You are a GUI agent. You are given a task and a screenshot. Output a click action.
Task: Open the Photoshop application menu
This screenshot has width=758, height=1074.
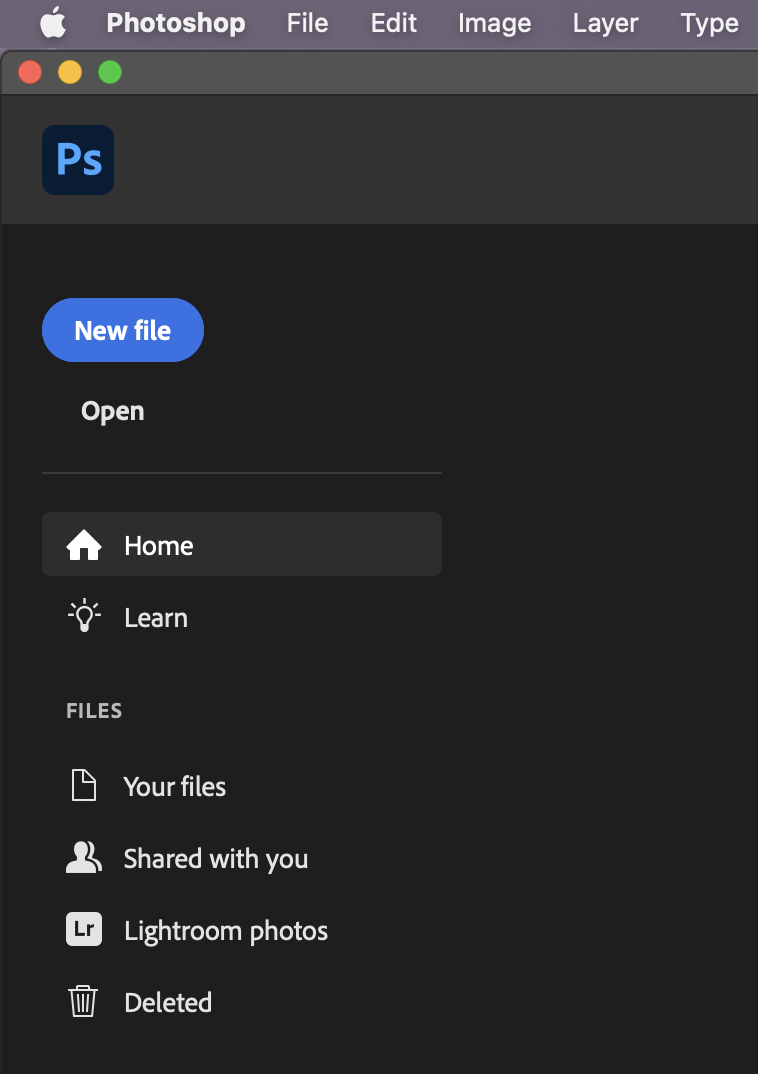176,23
